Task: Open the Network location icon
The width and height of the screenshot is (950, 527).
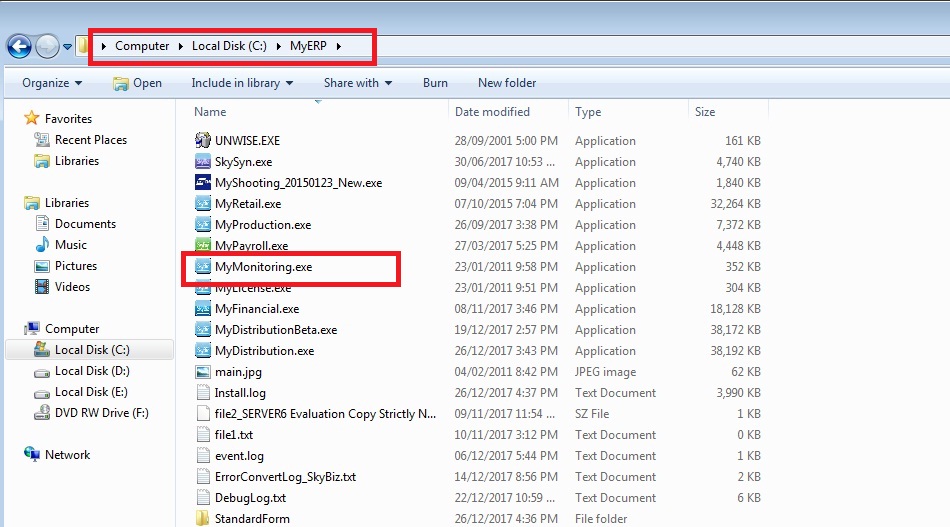Action: pos(32,455)
